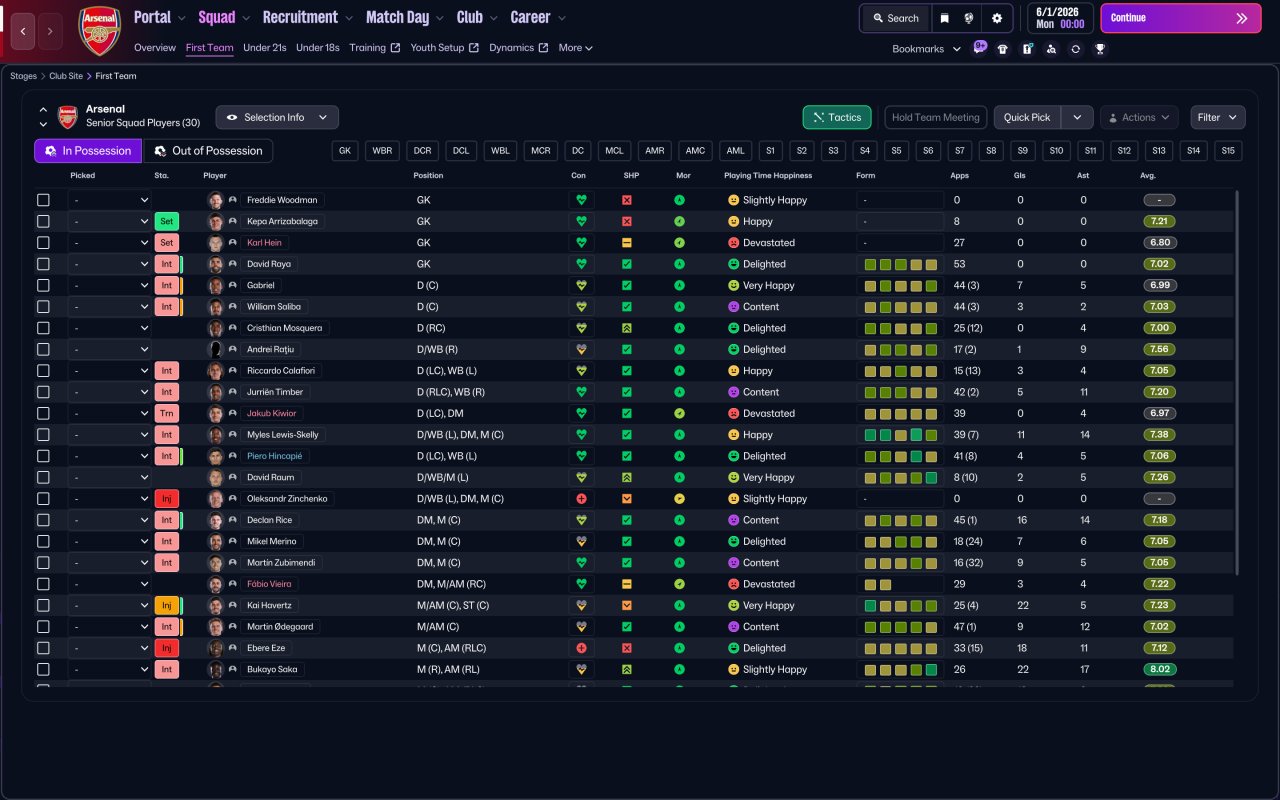
Task: Click Ebere Eze's red injury heart icon
Action: pos(581,648)
